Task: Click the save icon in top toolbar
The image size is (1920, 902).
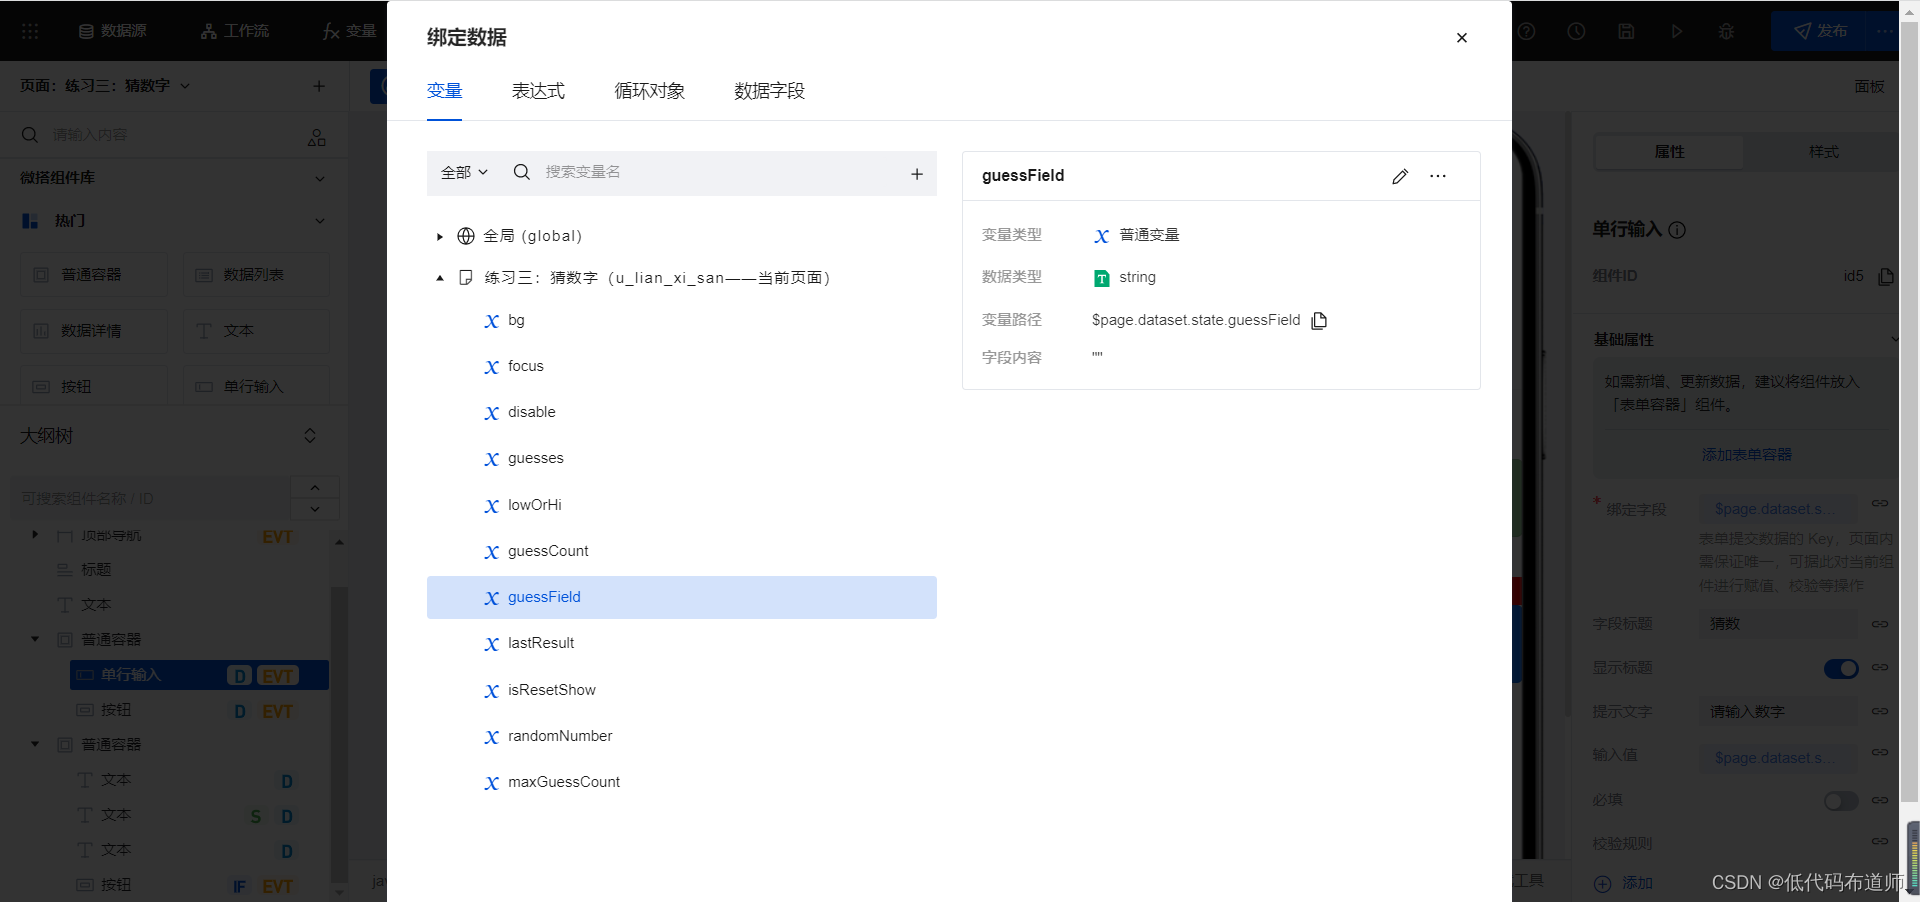Action: click(1626, 31)
